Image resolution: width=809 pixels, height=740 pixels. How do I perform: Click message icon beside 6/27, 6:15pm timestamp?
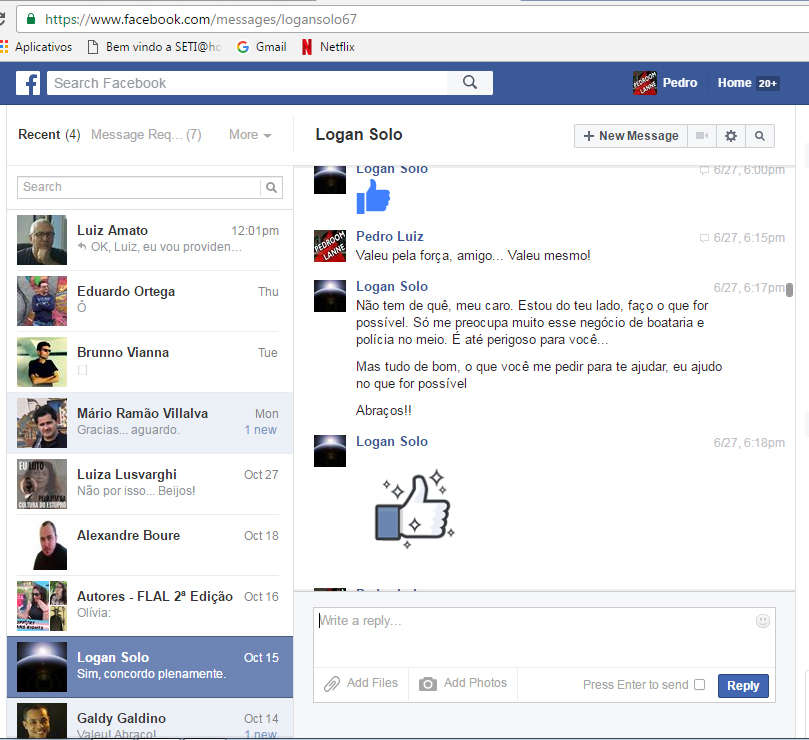[x=704, y=238]
